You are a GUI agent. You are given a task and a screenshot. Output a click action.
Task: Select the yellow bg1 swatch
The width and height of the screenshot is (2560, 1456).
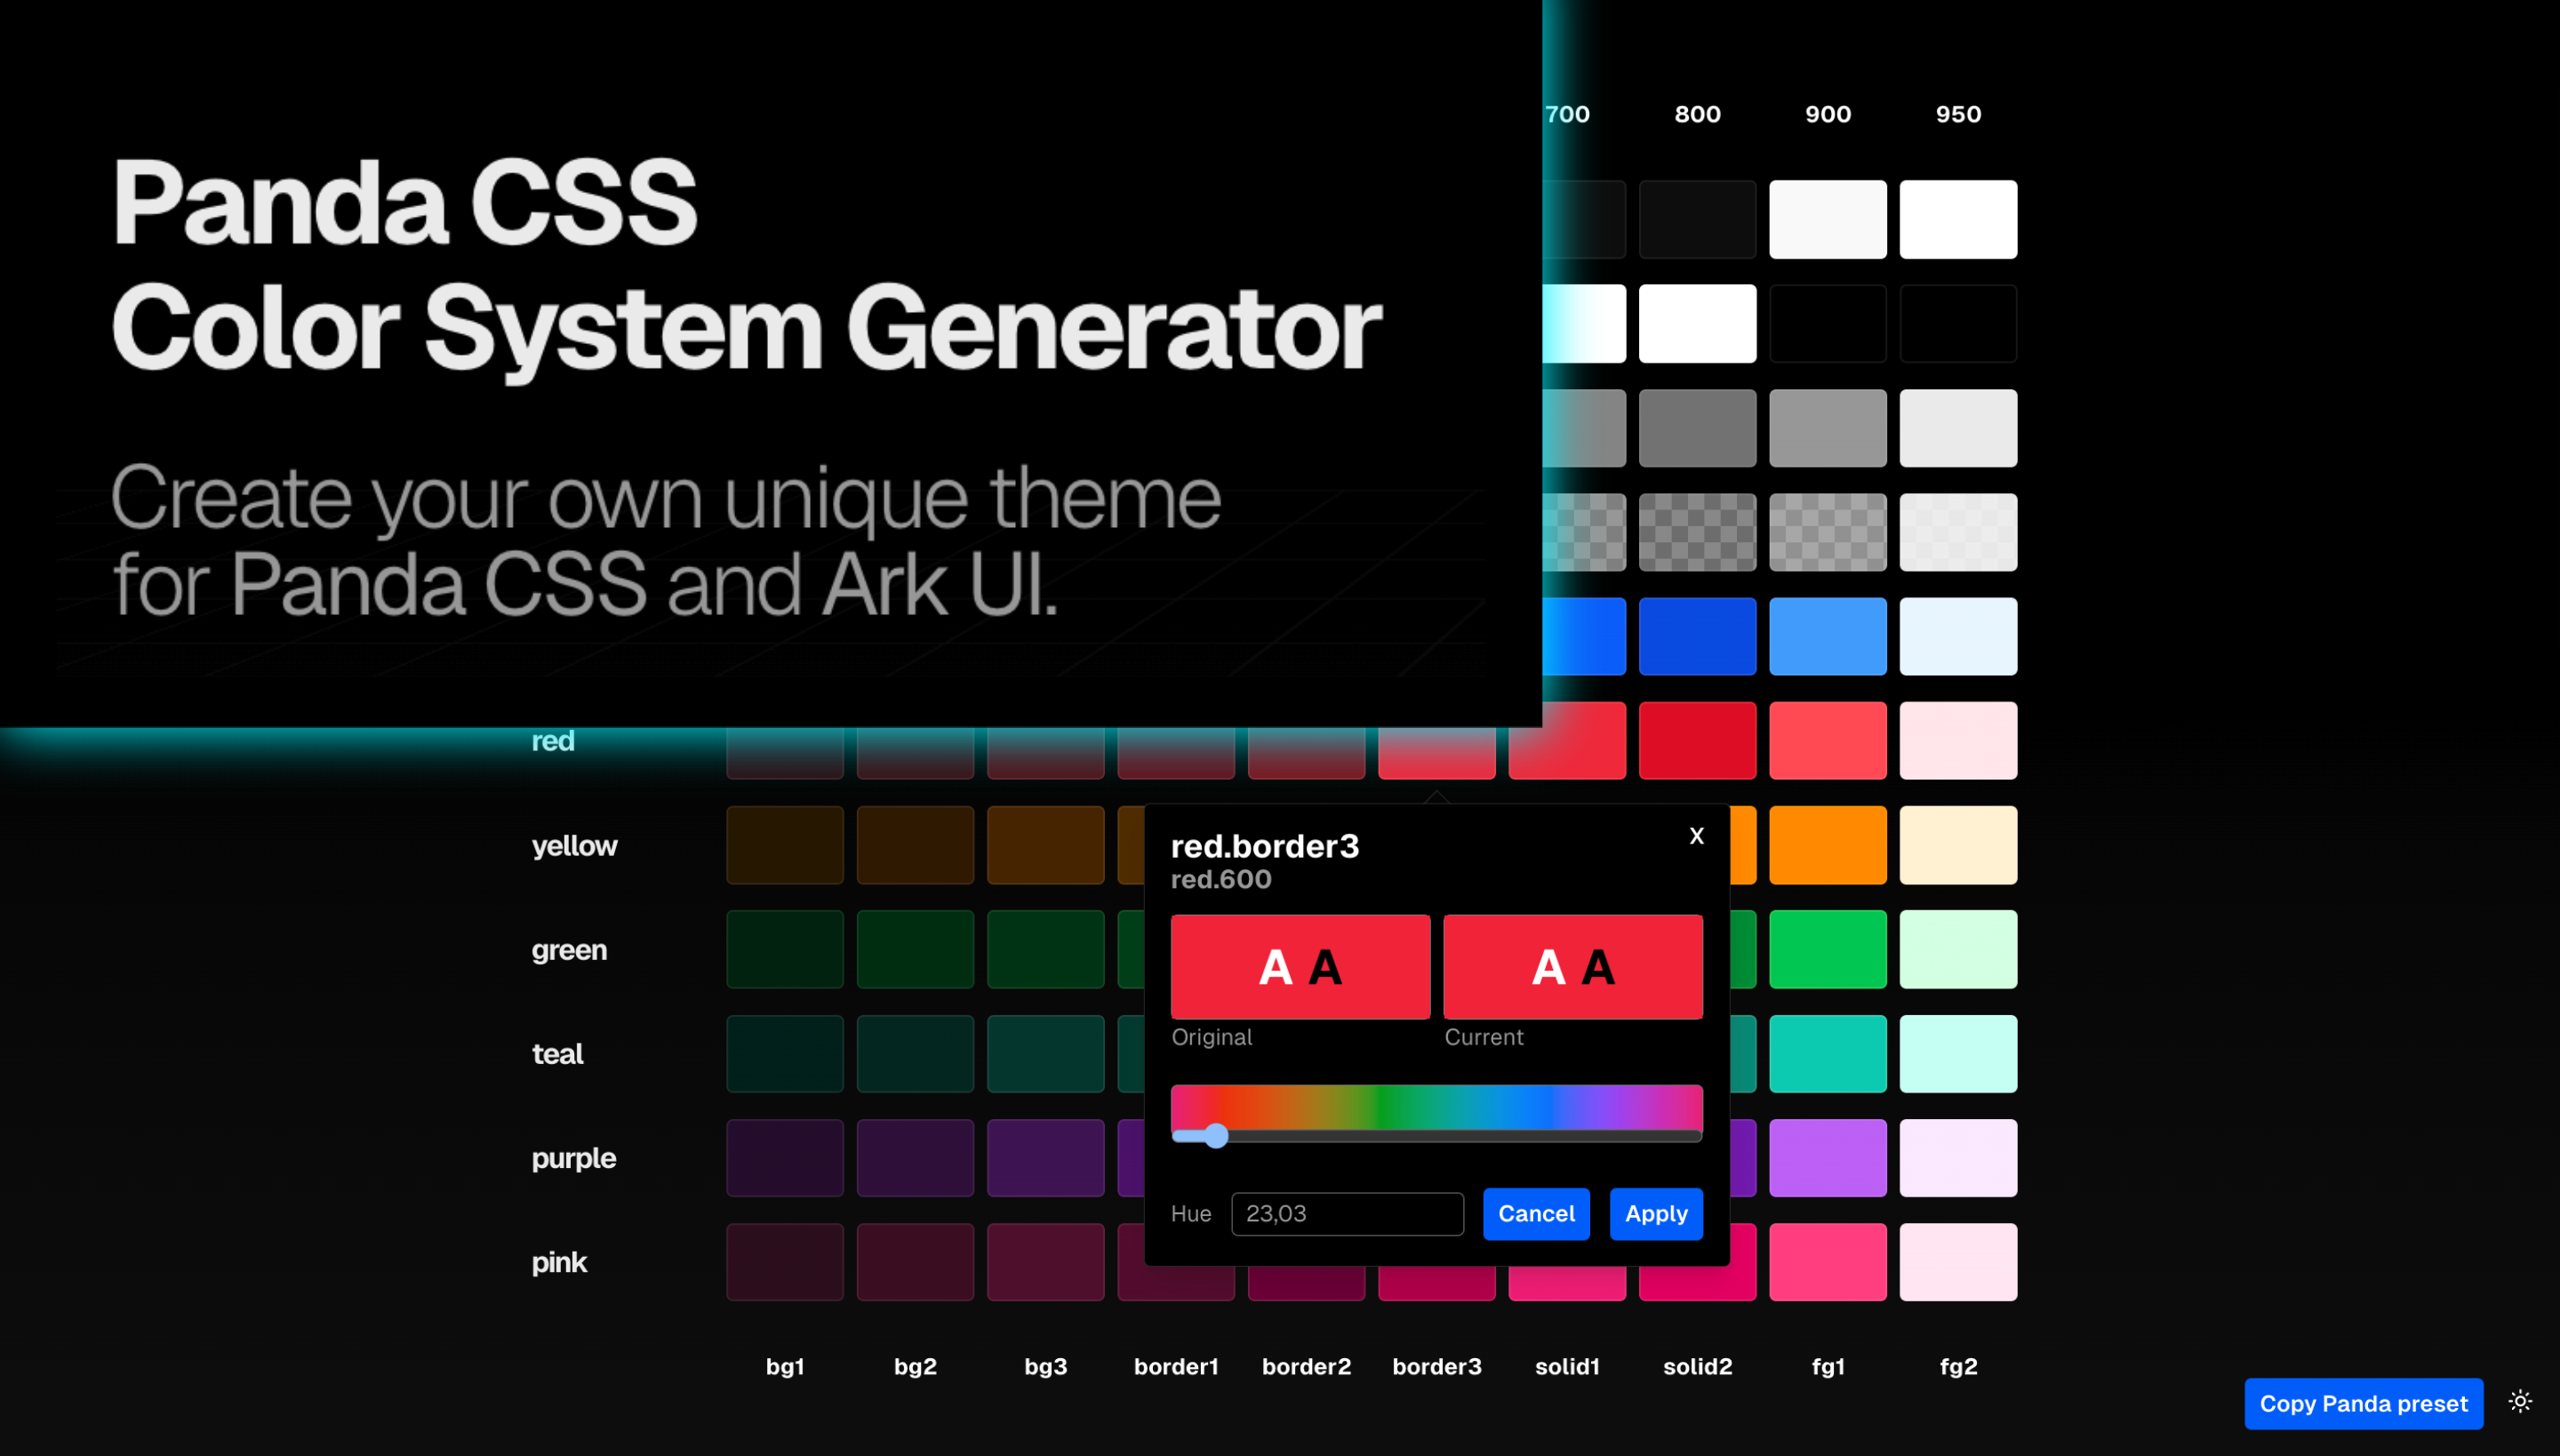click(x=785, y=845)
